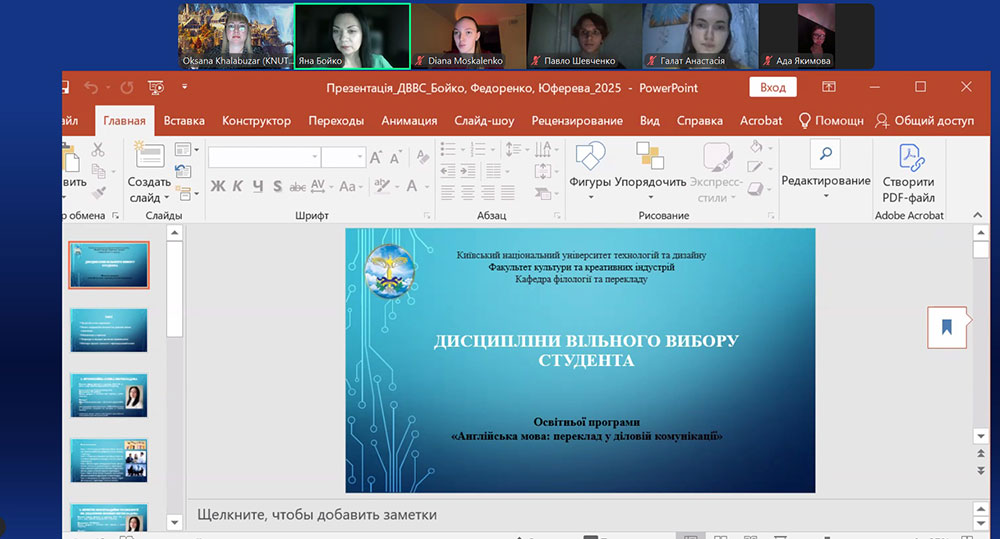Click the Cut scissors icon
1000x539 pixels.
click(98, 150)
